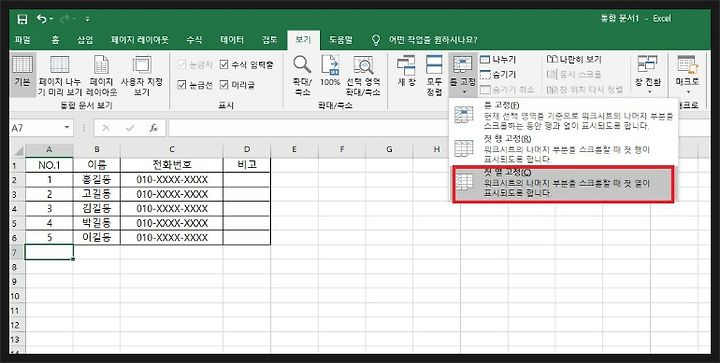Image resolution: width=720 pixels, height=363 pixels.
Task: Switch to the 홈 (Home) tab
Action: coord(55,40)
